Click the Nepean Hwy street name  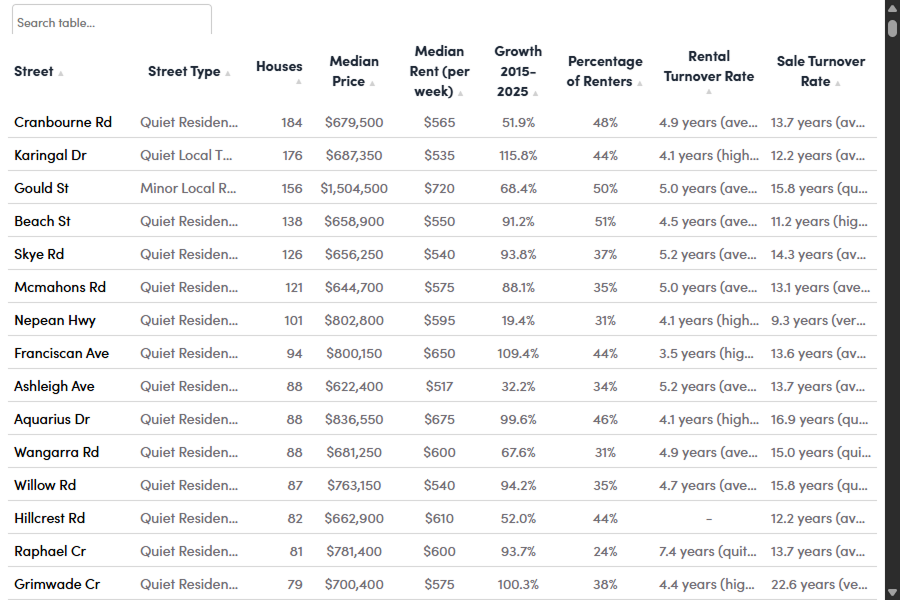tap(55, 320)
